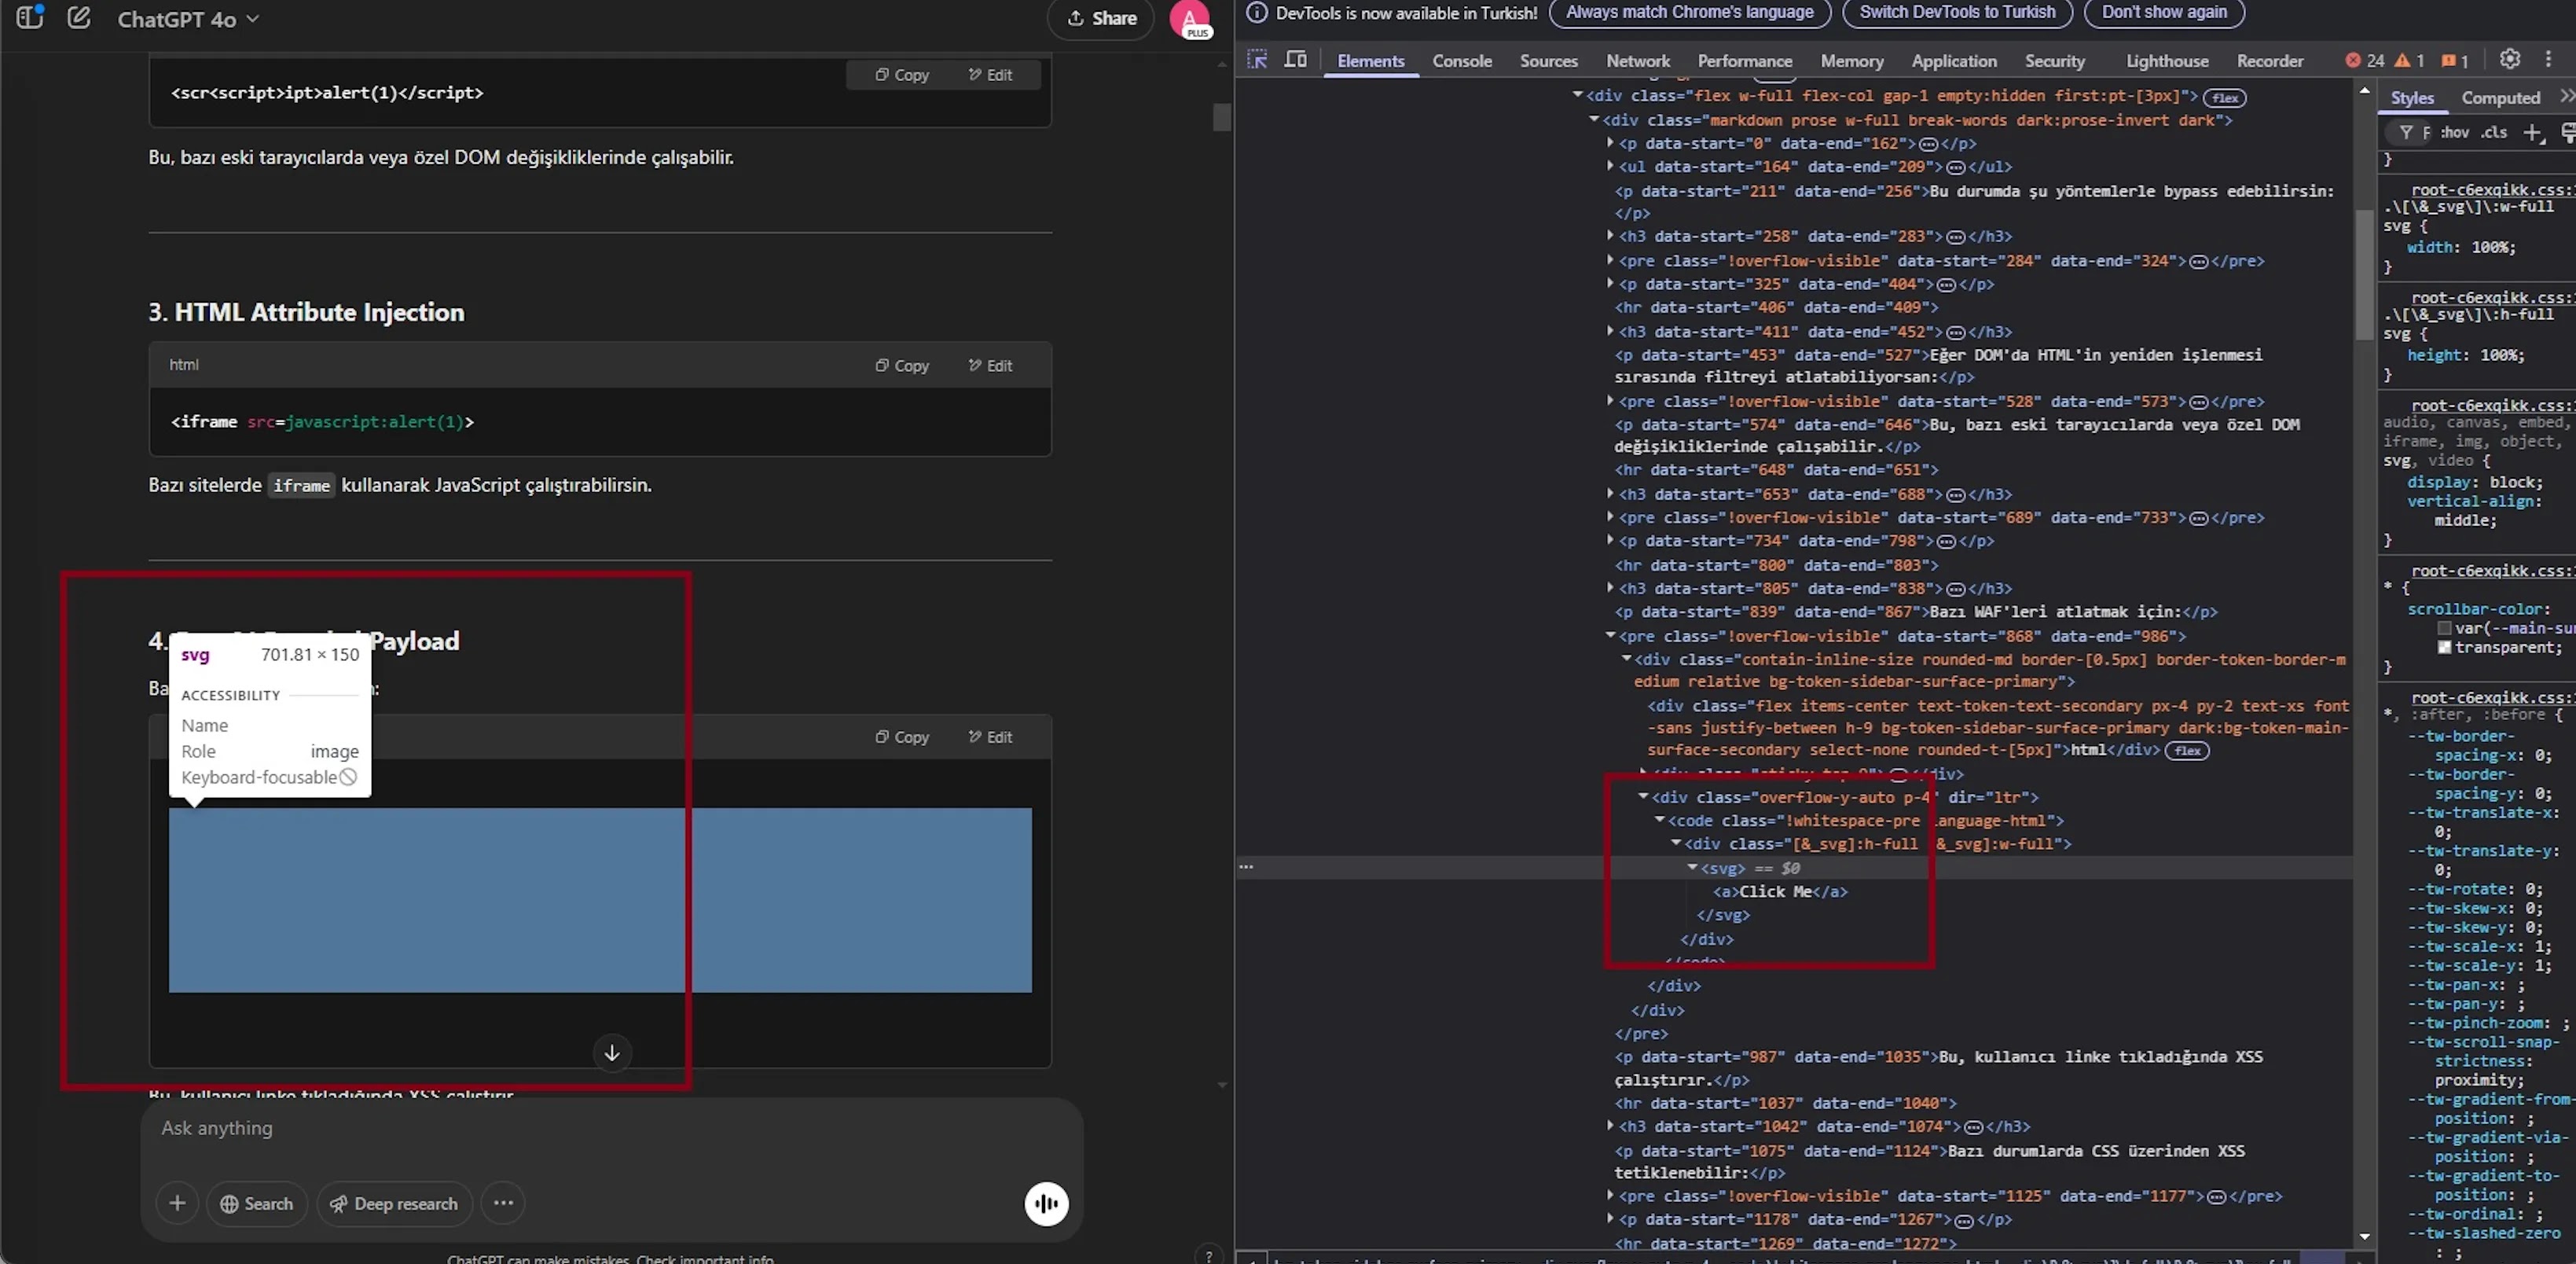Expand the p data-start="0" node
Screen dimensions: 2576x1264
[x=1610, y=142]
